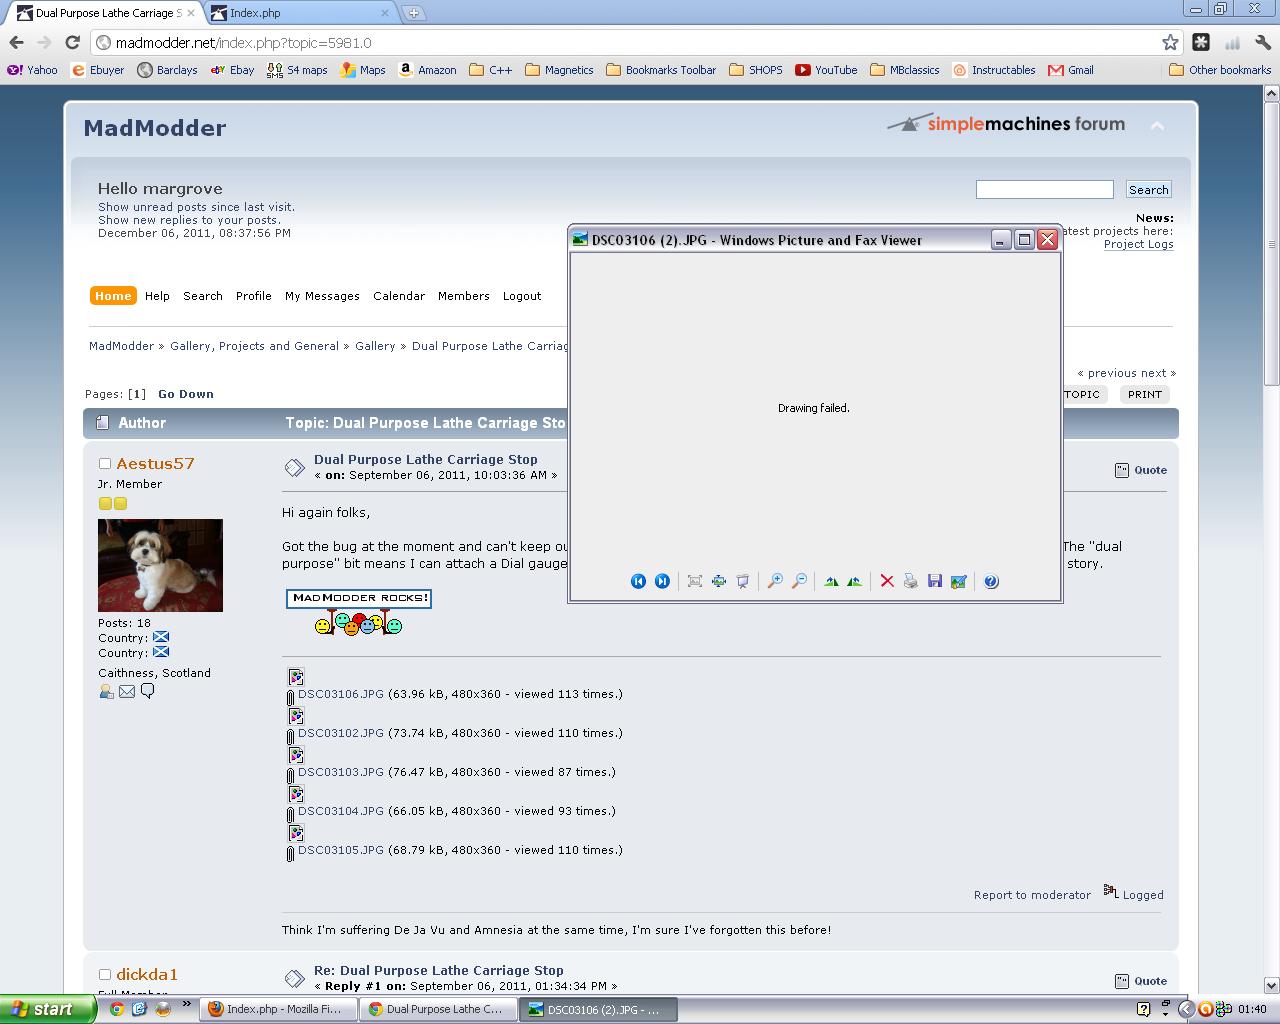Open Chrome wrench settings menu
The width and height of the screenshot is (1280, 1024).
[1263, 42]
